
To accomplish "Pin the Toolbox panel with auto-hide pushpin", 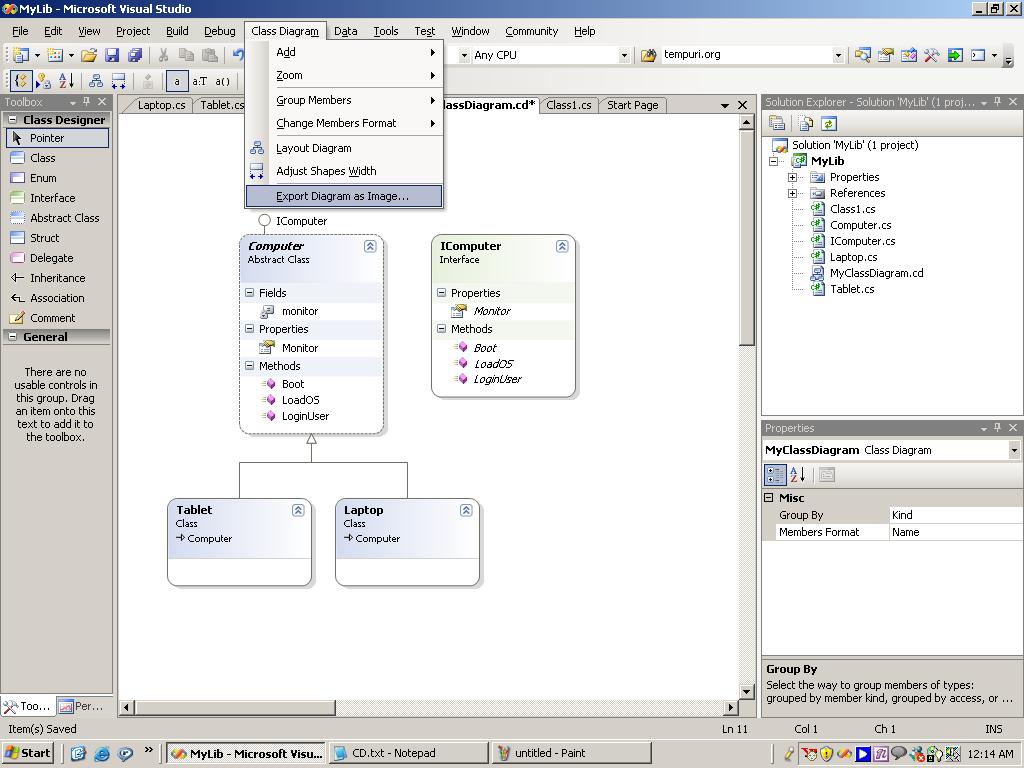I will point(86,102).
